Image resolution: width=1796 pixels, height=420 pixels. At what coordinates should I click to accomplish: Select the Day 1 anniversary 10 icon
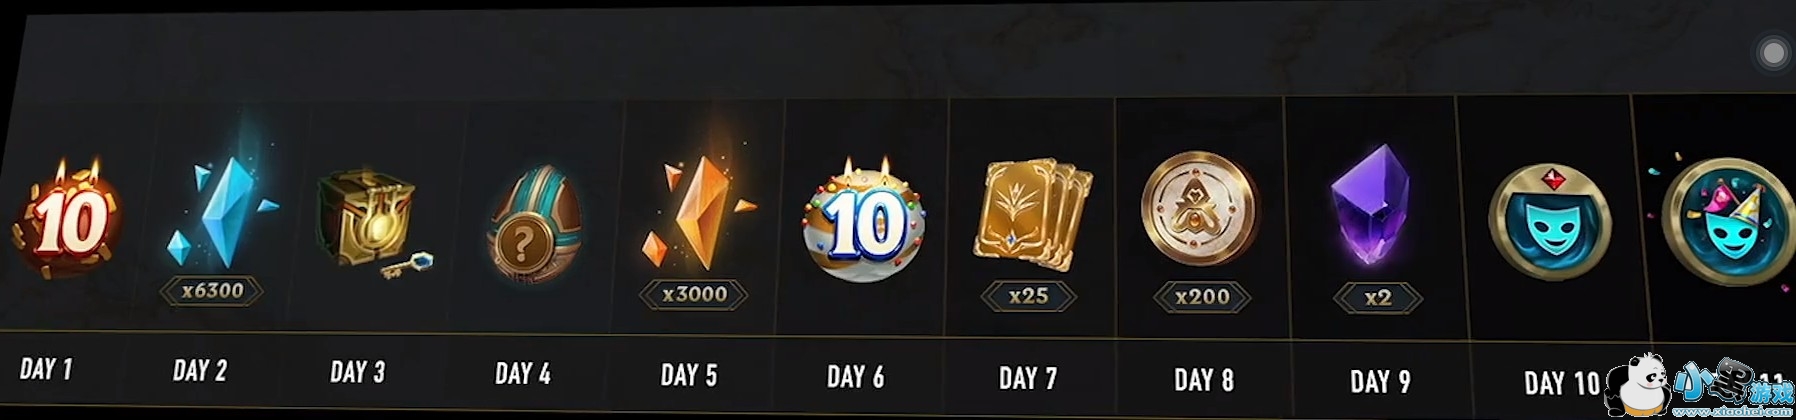68,219
